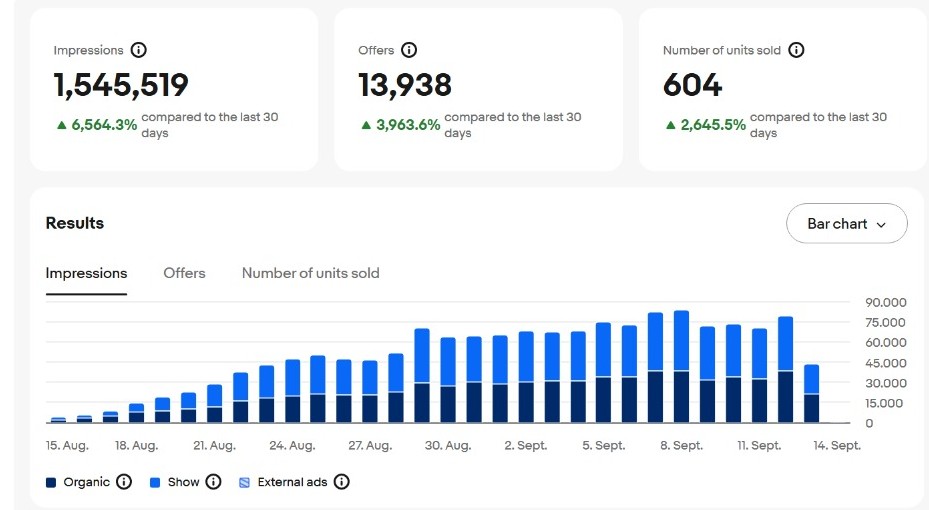Image resolution: width=929 pixels, height=510 pixels.
Task: Open the External ads legend info icon
Action: point(341,482)
